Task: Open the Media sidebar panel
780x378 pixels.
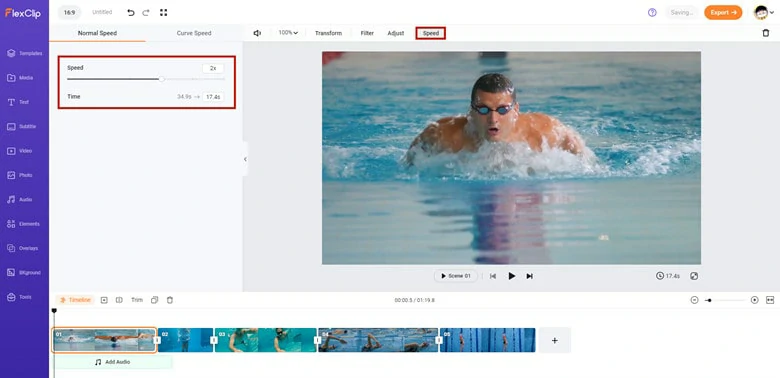Action: (x=20, y=78)
